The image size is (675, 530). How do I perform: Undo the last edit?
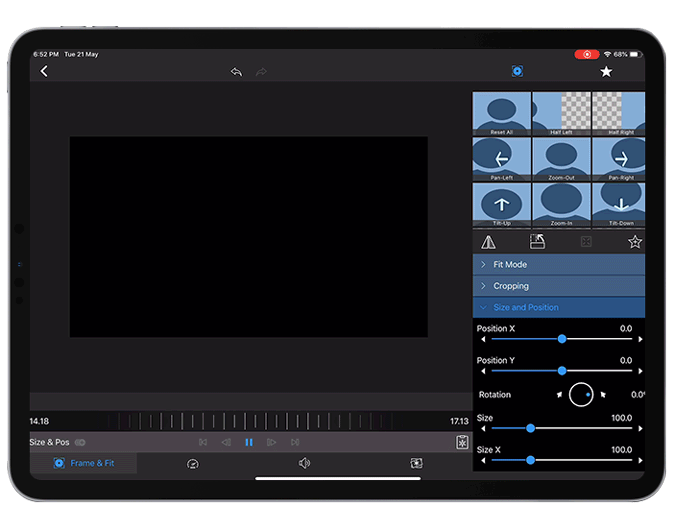pos(236,71)
